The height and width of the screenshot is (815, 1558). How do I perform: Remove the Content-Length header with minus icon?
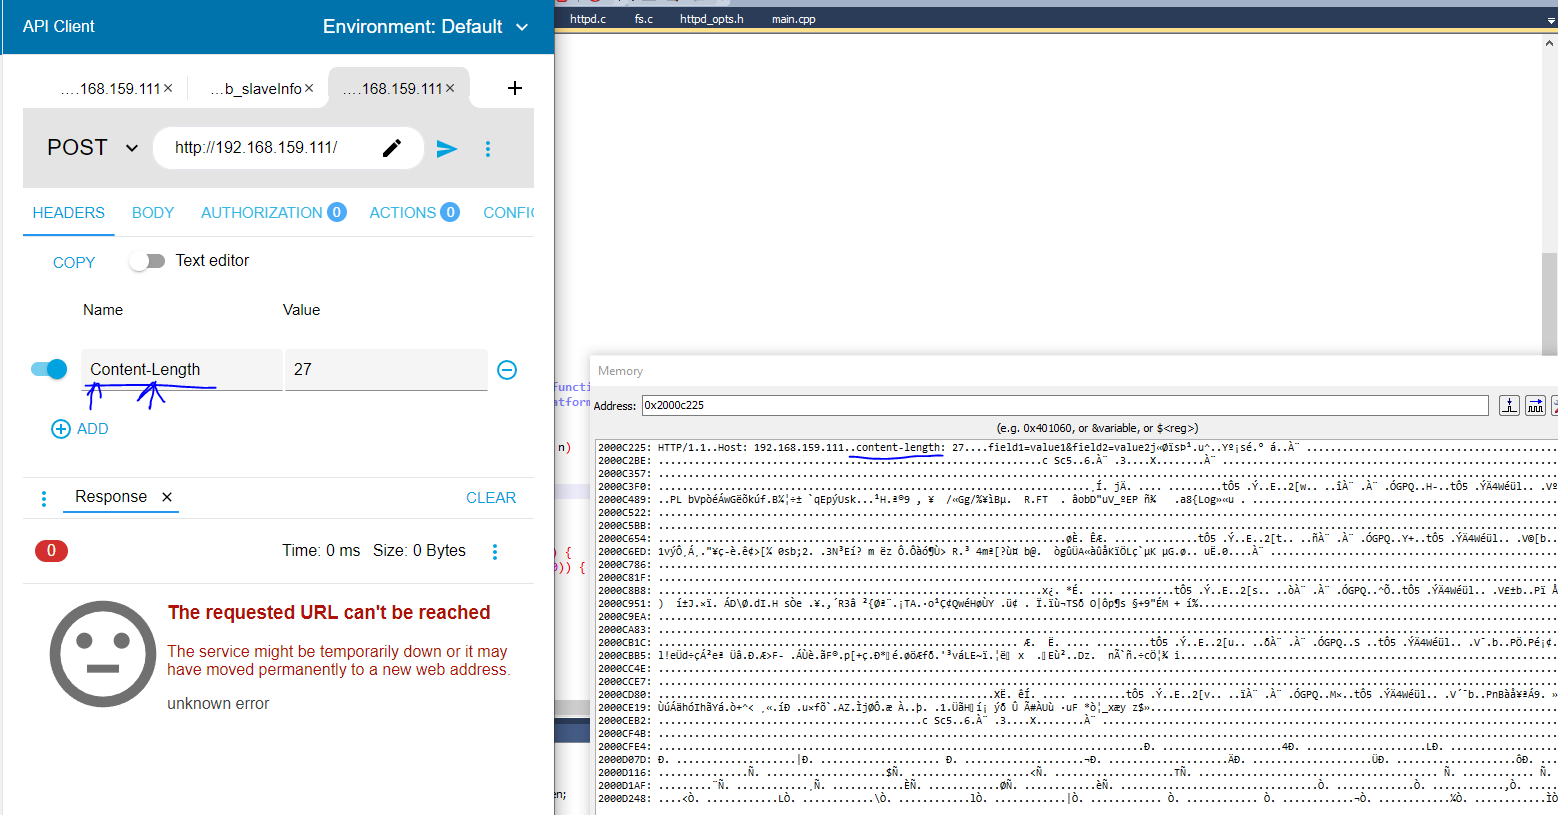pyautogui.click(x=507, y=369)
